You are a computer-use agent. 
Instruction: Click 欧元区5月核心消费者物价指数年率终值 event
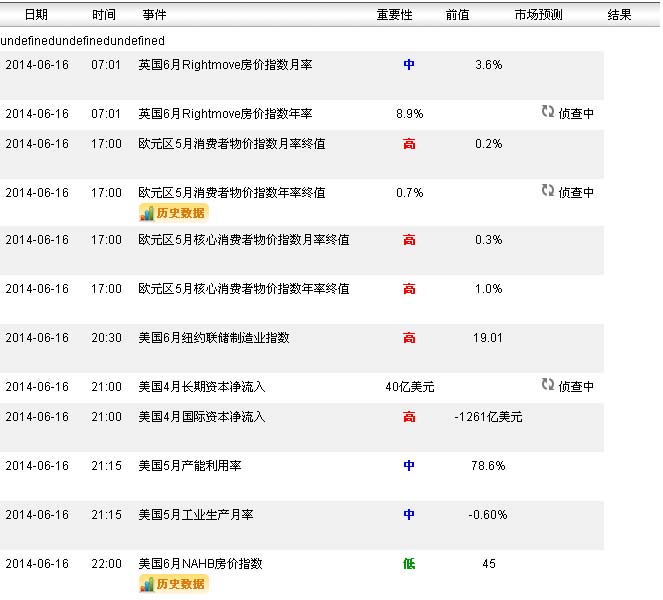243,289
